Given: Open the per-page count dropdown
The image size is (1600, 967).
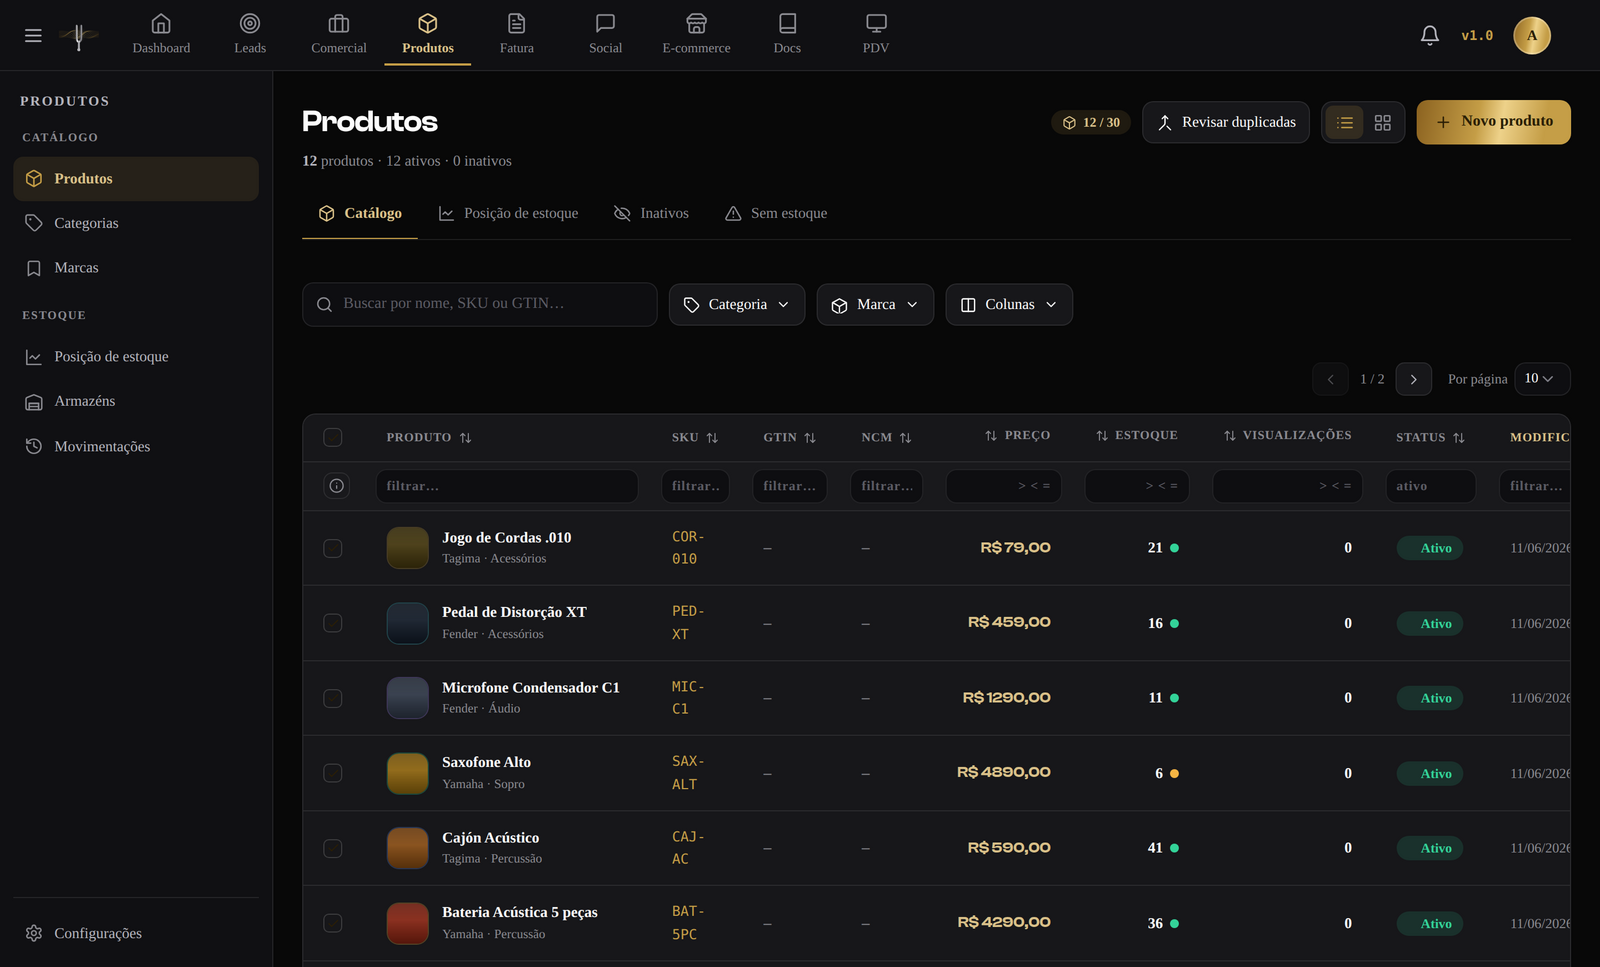Looking at the screenshot, I should pos(1542,379).
